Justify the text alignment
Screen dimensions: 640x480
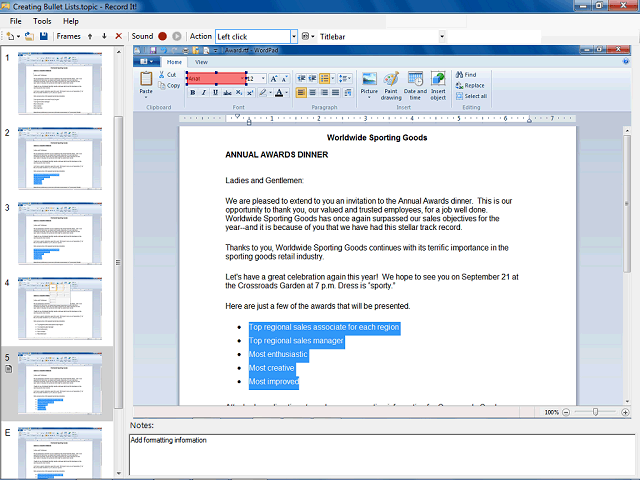tap(336, 93)
